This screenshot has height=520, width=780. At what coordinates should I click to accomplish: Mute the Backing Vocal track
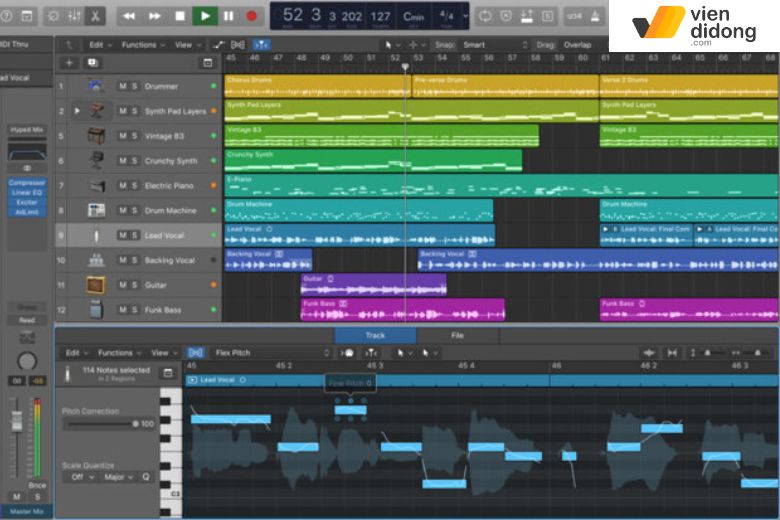click(x=122, y=260)
